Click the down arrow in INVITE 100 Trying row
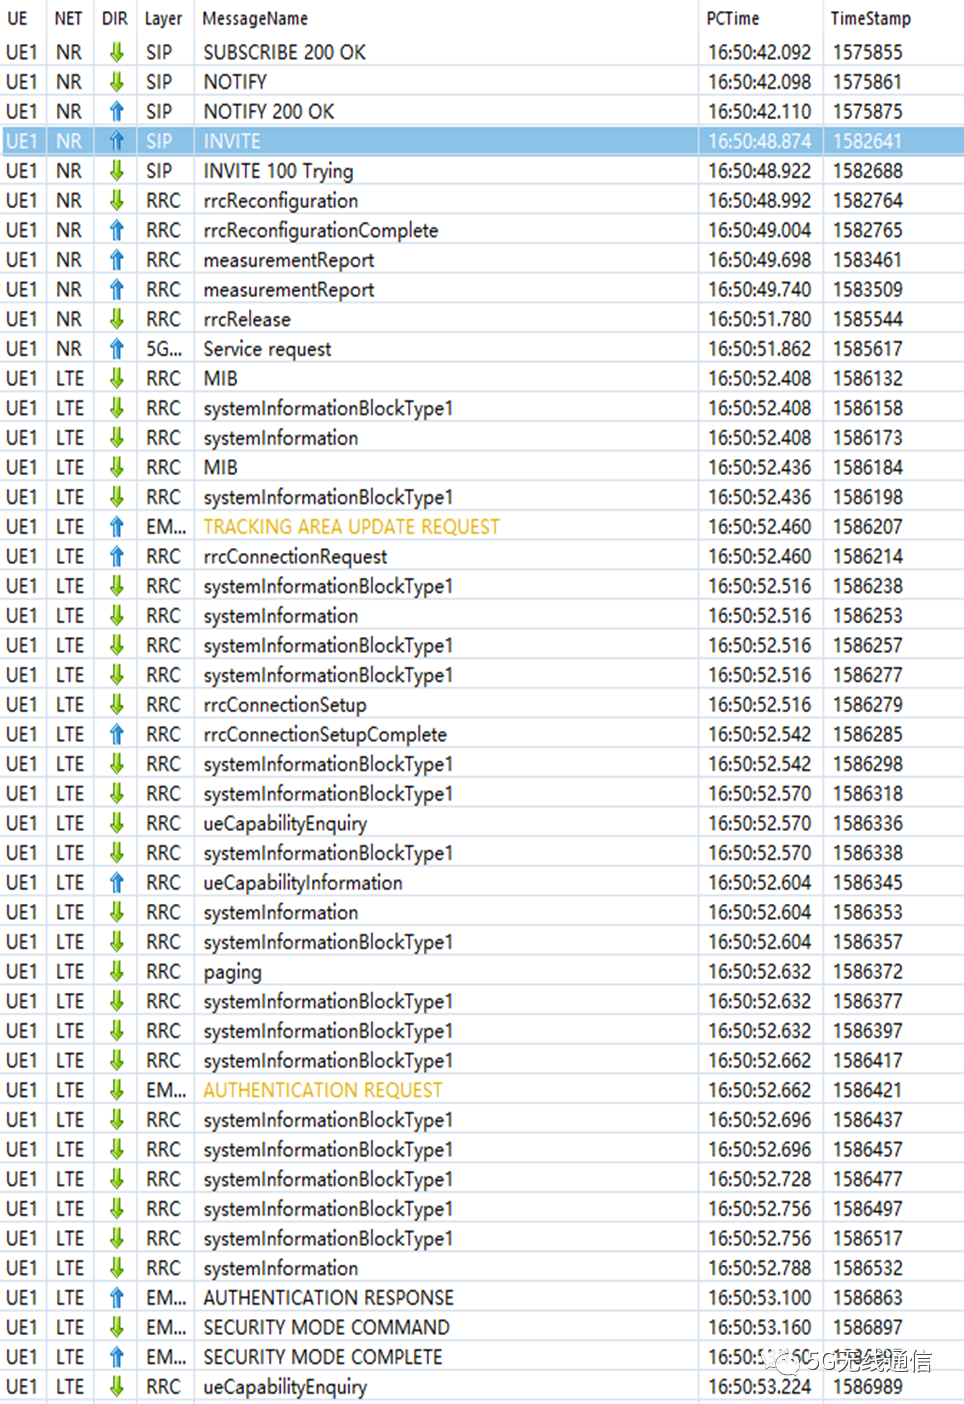Viewport: 964px width, 1404px height. click(x=117, y=171)
